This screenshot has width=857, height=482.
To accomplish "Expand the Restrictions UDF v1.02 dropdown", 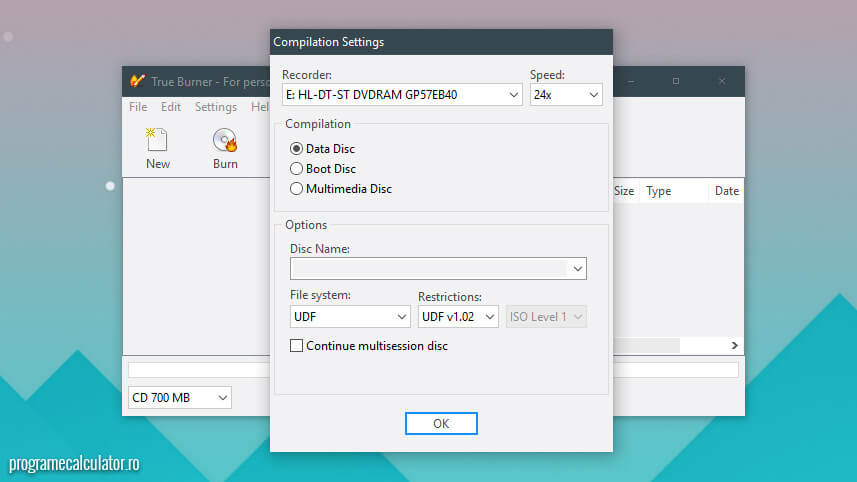I will pos(488,317).
